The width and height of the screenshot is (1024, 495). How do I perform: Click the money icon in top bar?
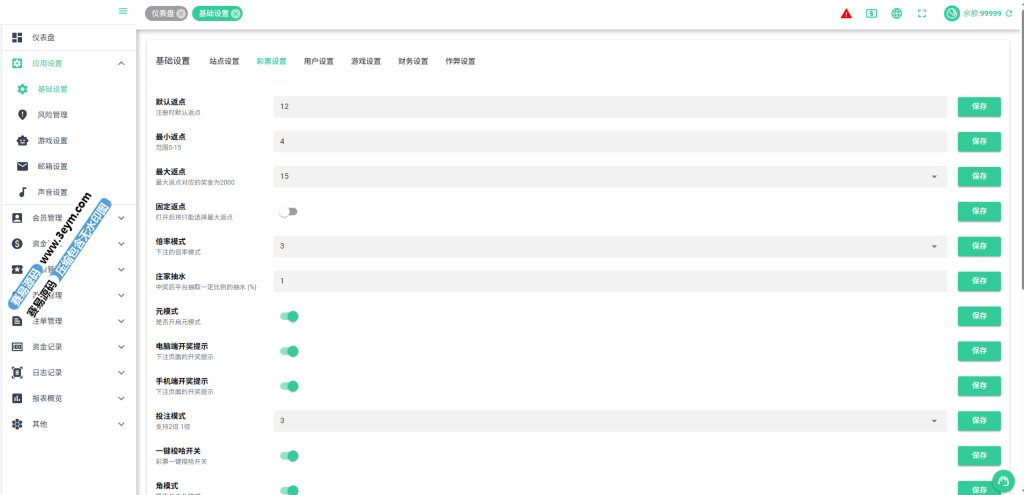click(872, 14)
